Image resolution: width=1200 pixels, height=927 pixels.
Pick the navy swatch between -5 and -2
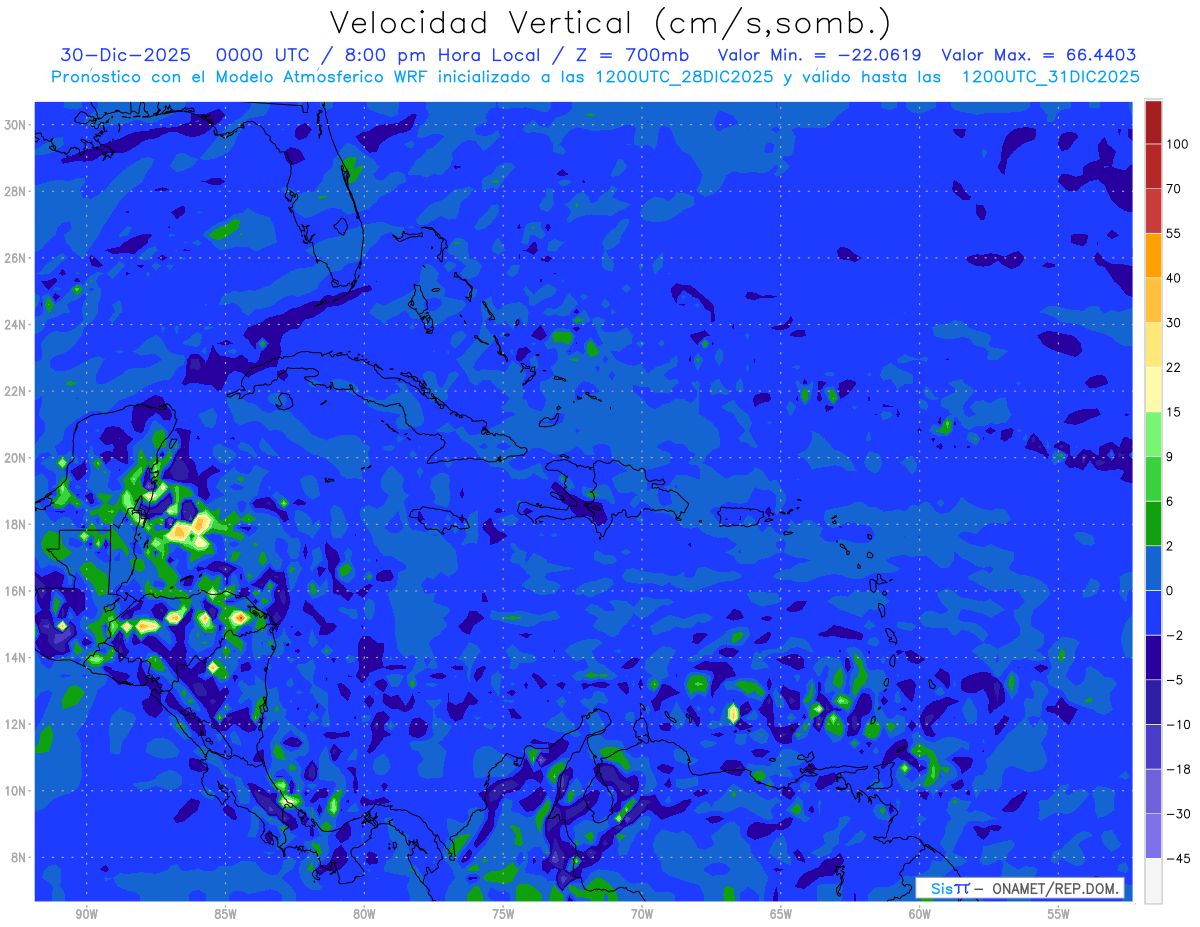[x=1153, y=655]
